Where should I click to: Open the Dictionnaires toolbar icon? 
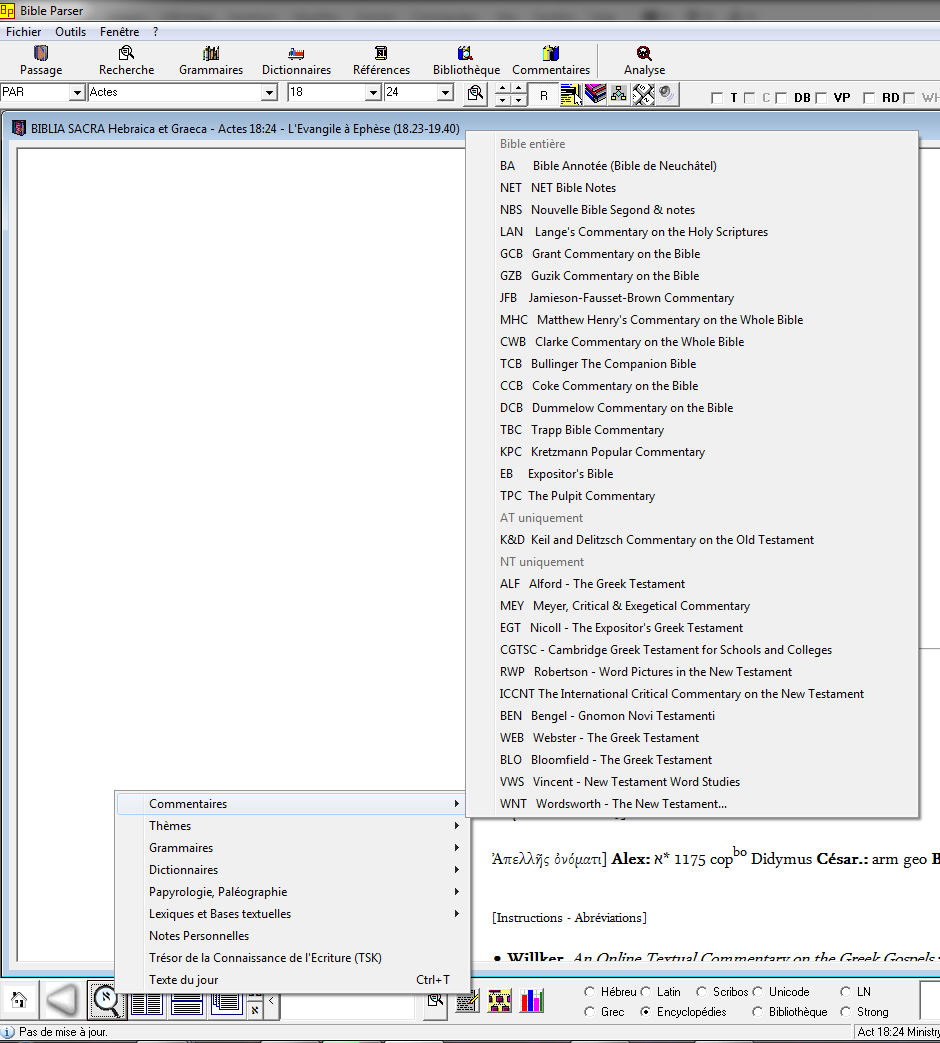click(x=296, y=61)
